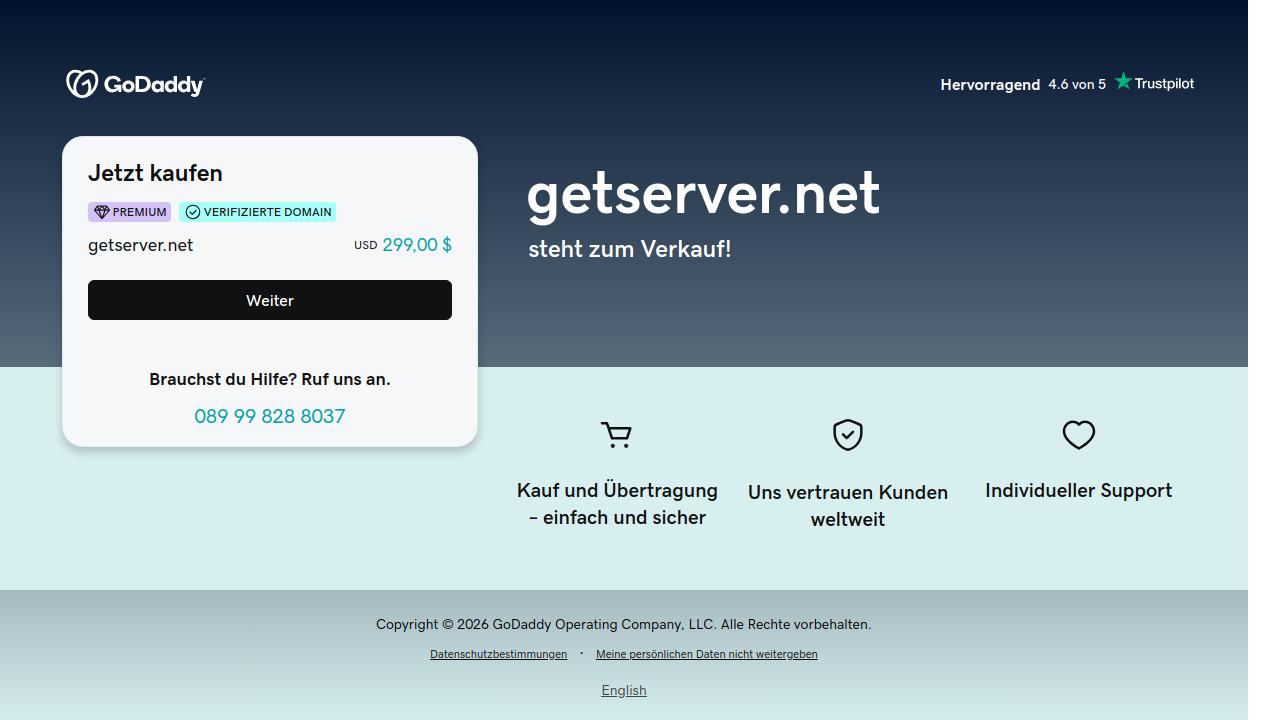This screenshot has width=1280, height=720.
Task: Click the Individueller Support text
Action: pyautogui.click(x=1079, y=490)
